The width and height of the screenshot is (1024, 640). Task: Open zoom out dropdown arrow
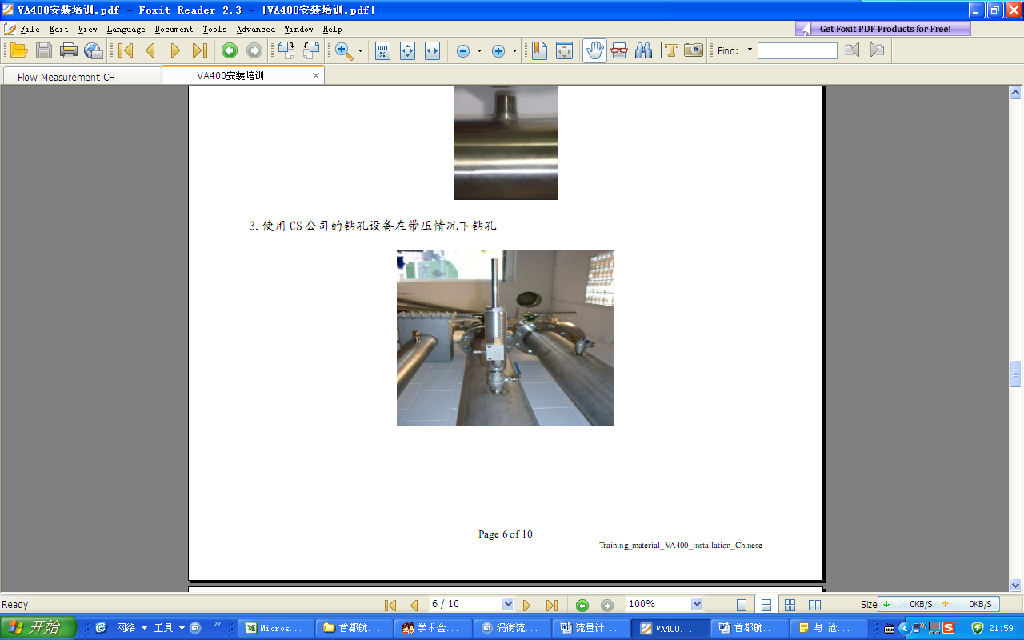coord(479,51)
